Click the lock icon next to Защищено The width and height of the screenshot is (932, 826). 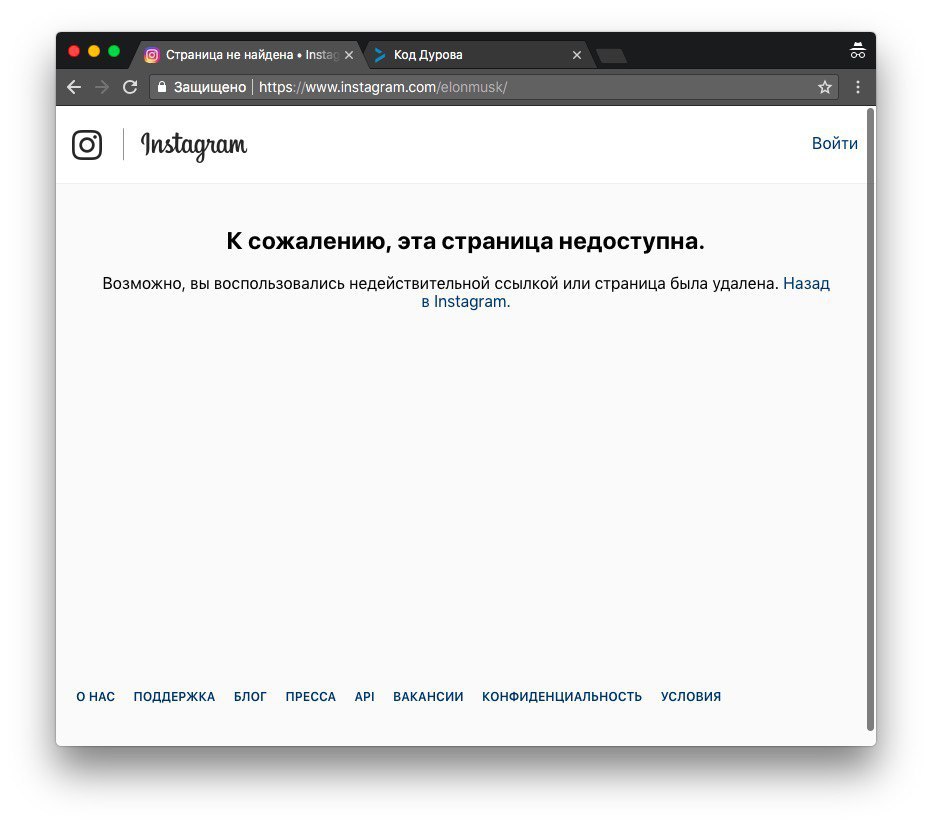click(162, 87)
